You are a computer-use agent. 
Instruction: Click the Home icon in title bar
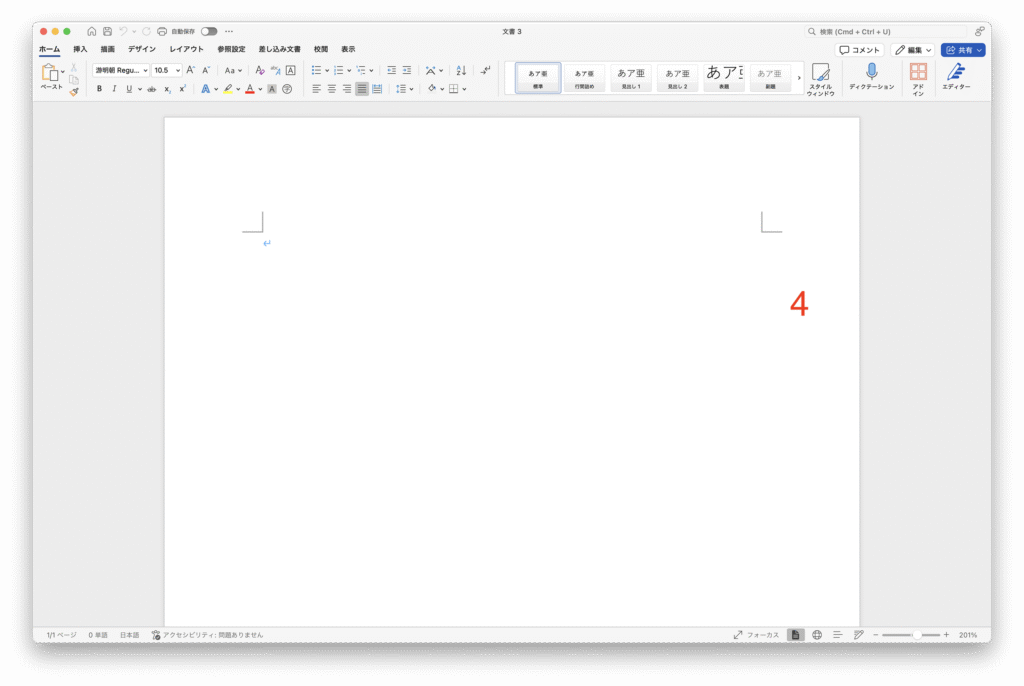[x=91, y=31]
